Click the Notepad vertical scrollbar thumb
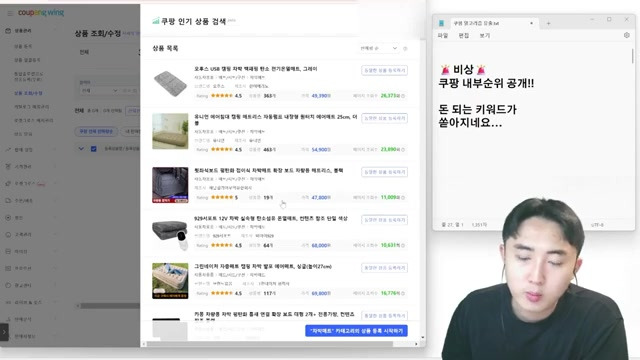This screenshot has height=360, width=640. (x=633, y=56)
